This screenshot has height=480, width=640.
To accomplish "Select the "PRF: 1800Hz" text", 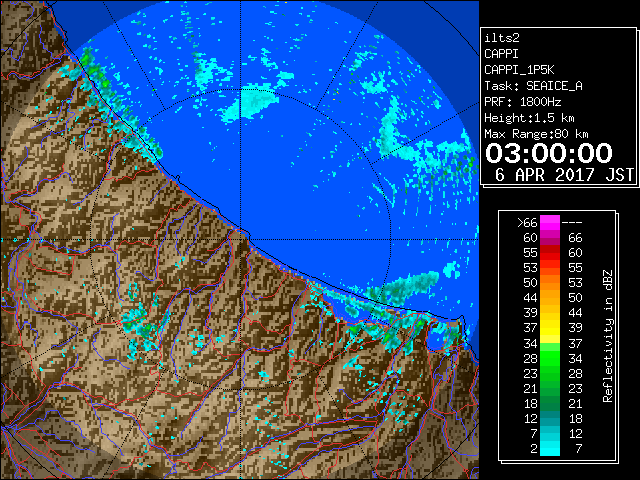I will point(522,102).
